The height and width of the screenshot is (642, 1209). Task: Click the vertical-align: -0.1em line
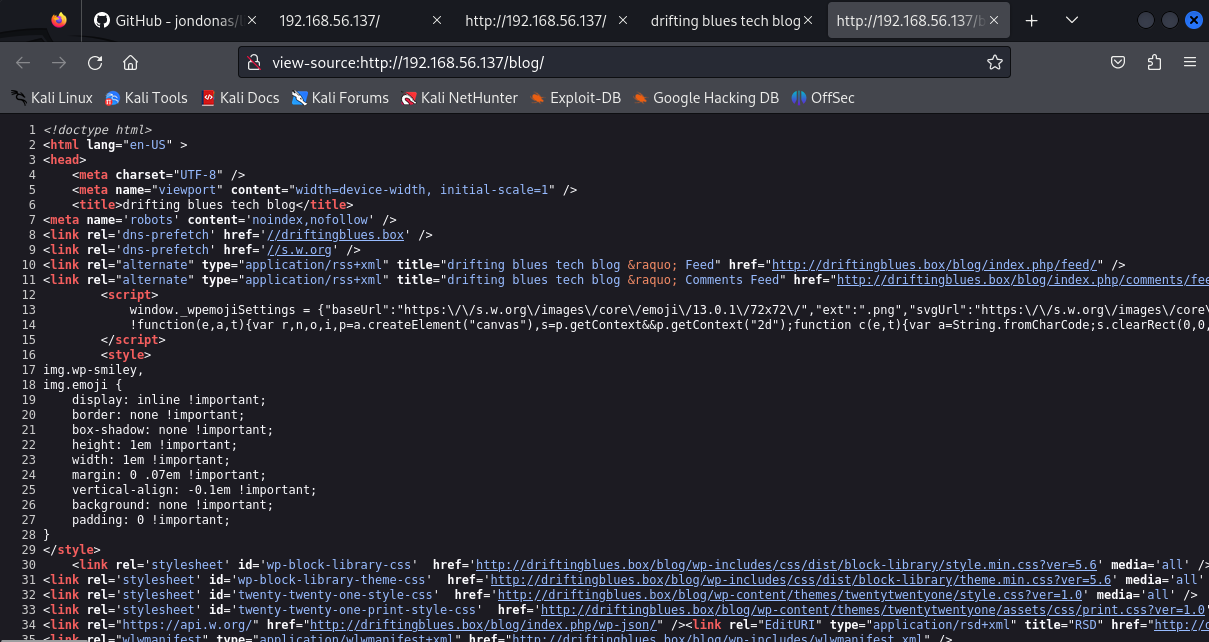[x=194, y=490]
